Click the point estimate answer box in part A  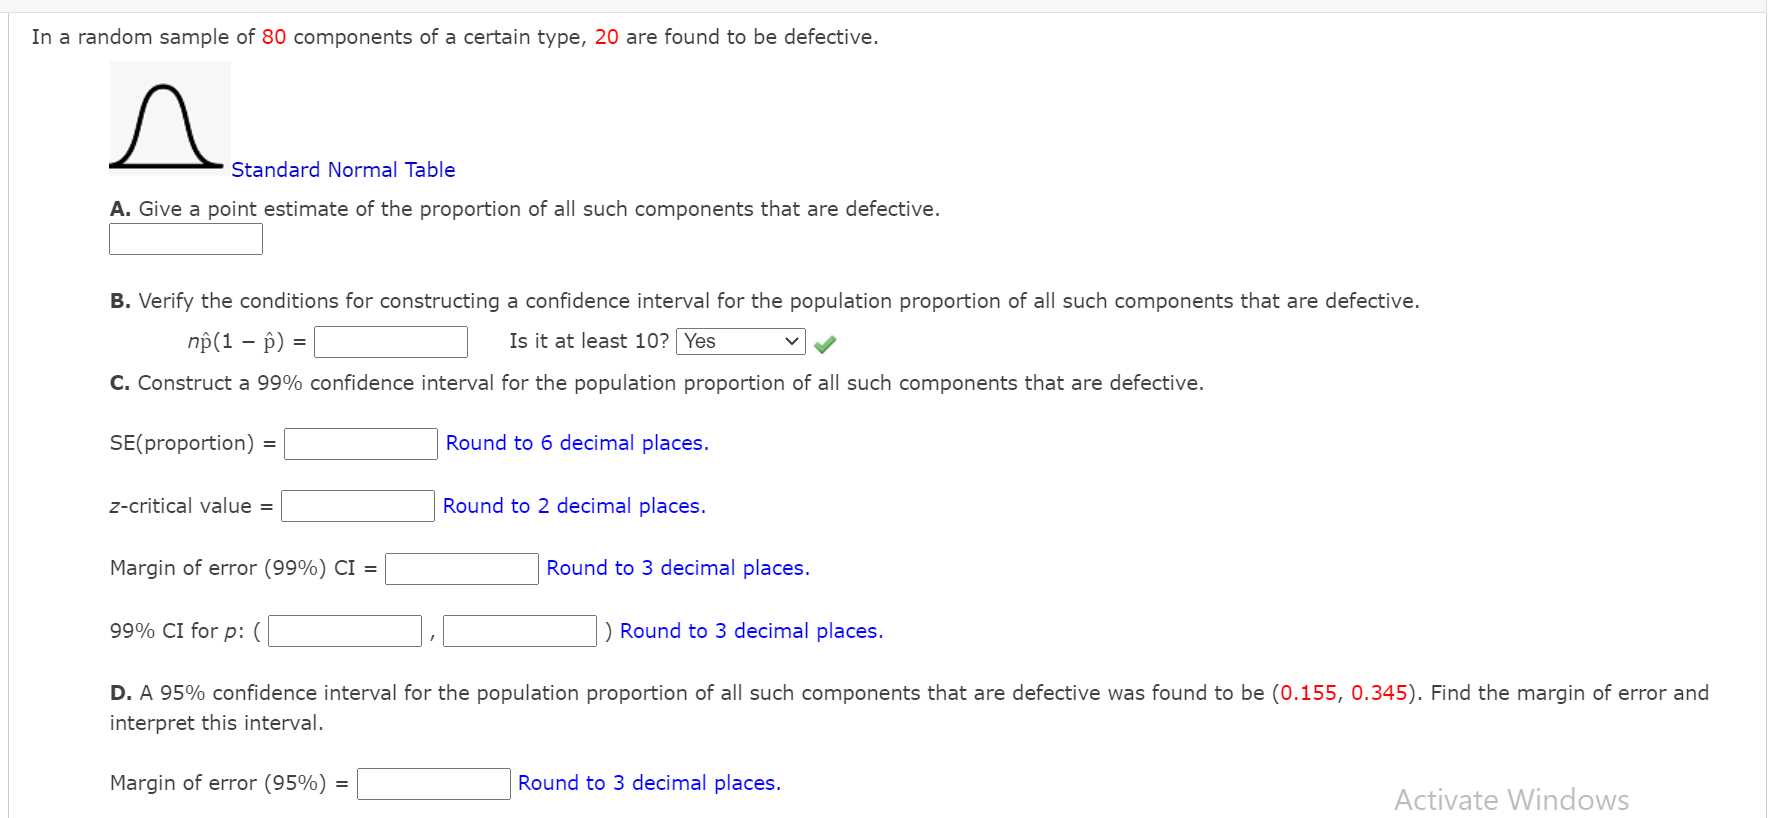[x=185, y=238]
